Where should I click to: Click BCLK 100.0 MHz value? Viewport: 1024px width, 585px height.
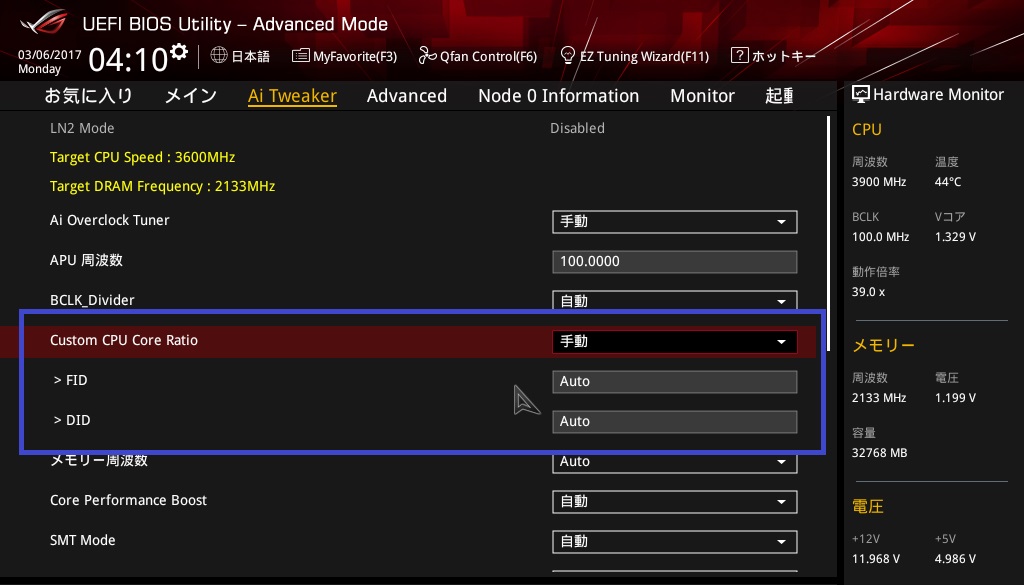tap(880, 236)
